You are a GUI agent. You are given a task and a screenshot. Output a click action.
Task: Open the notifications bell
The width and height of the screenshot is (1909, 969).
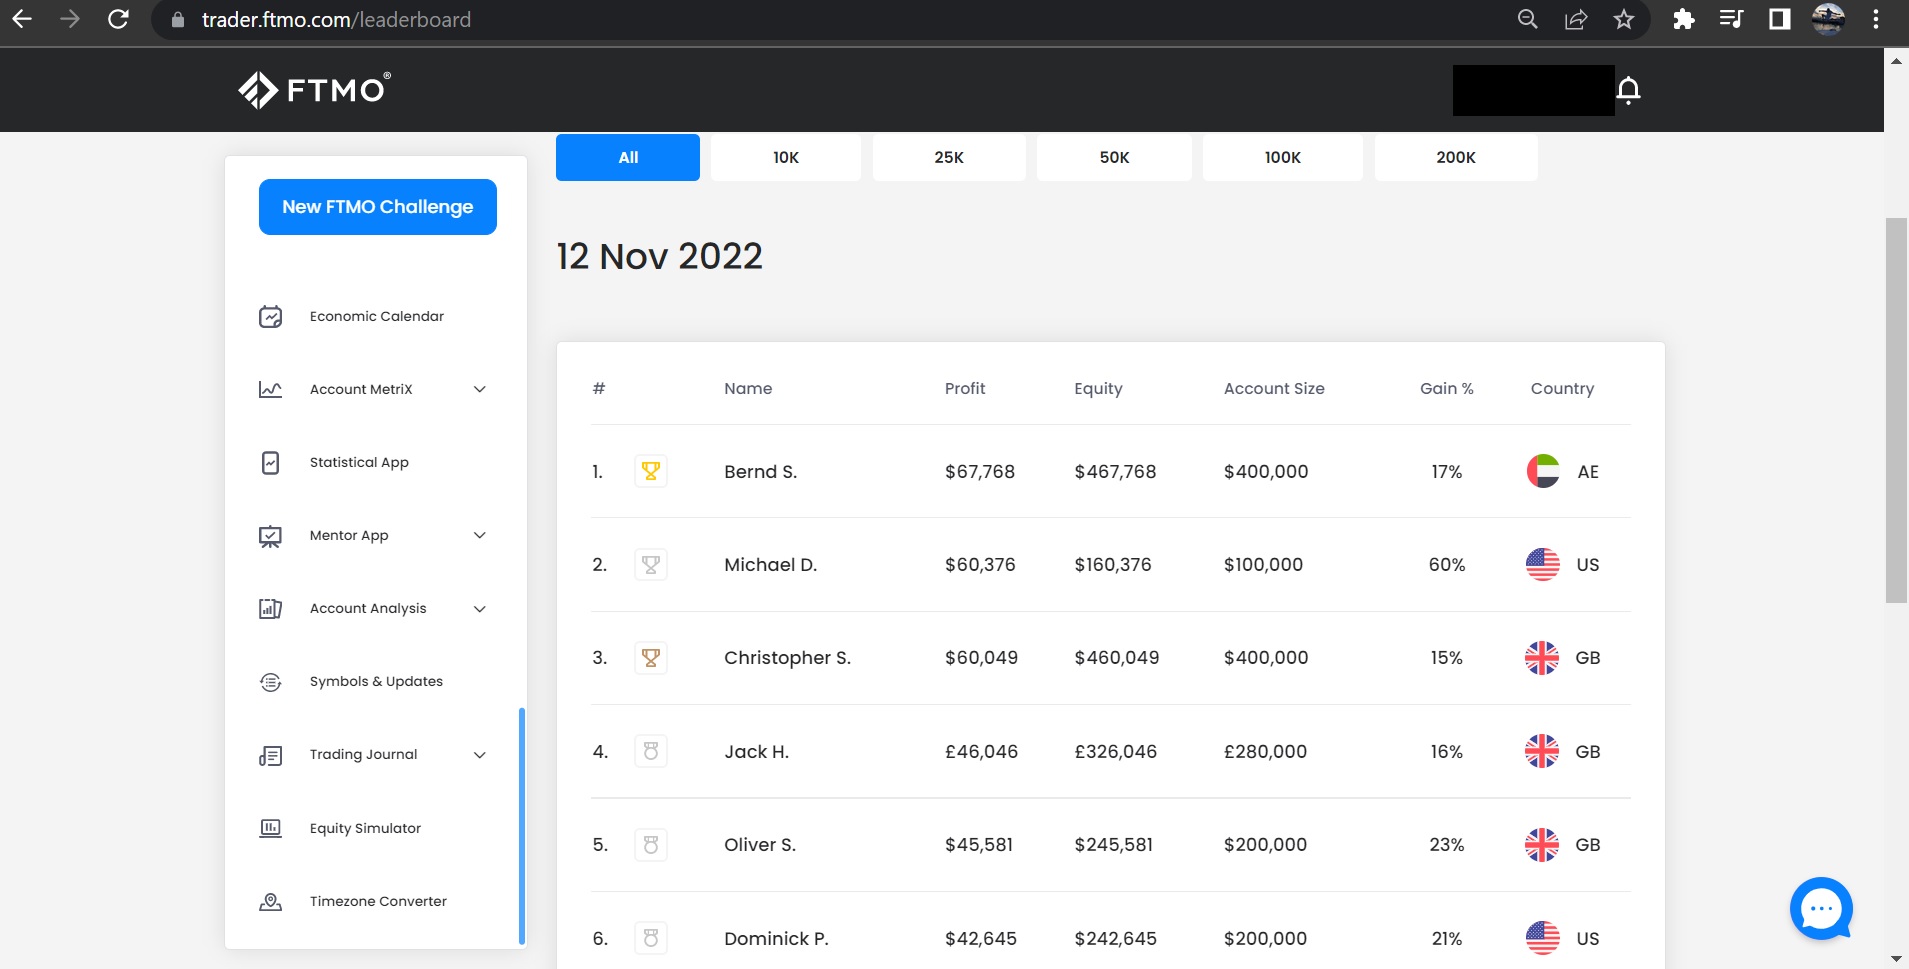click(x=1628, y=91)
